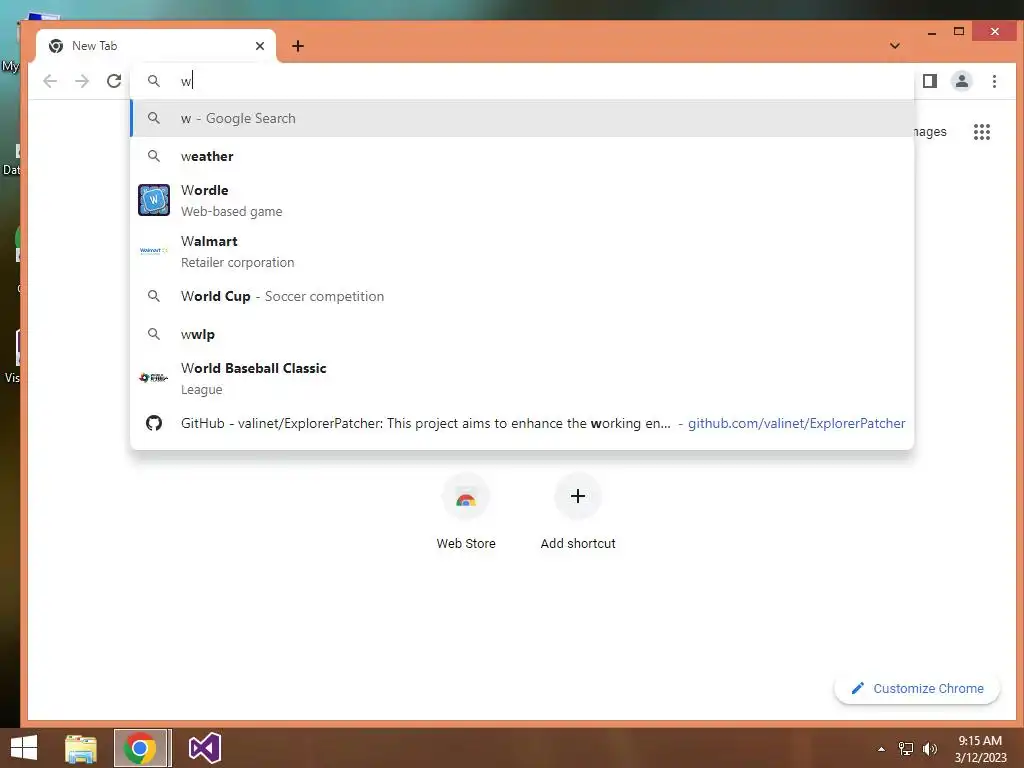Show hidden system tray icons
This screenshot has height=768, width=1024.
click(882, 749)
